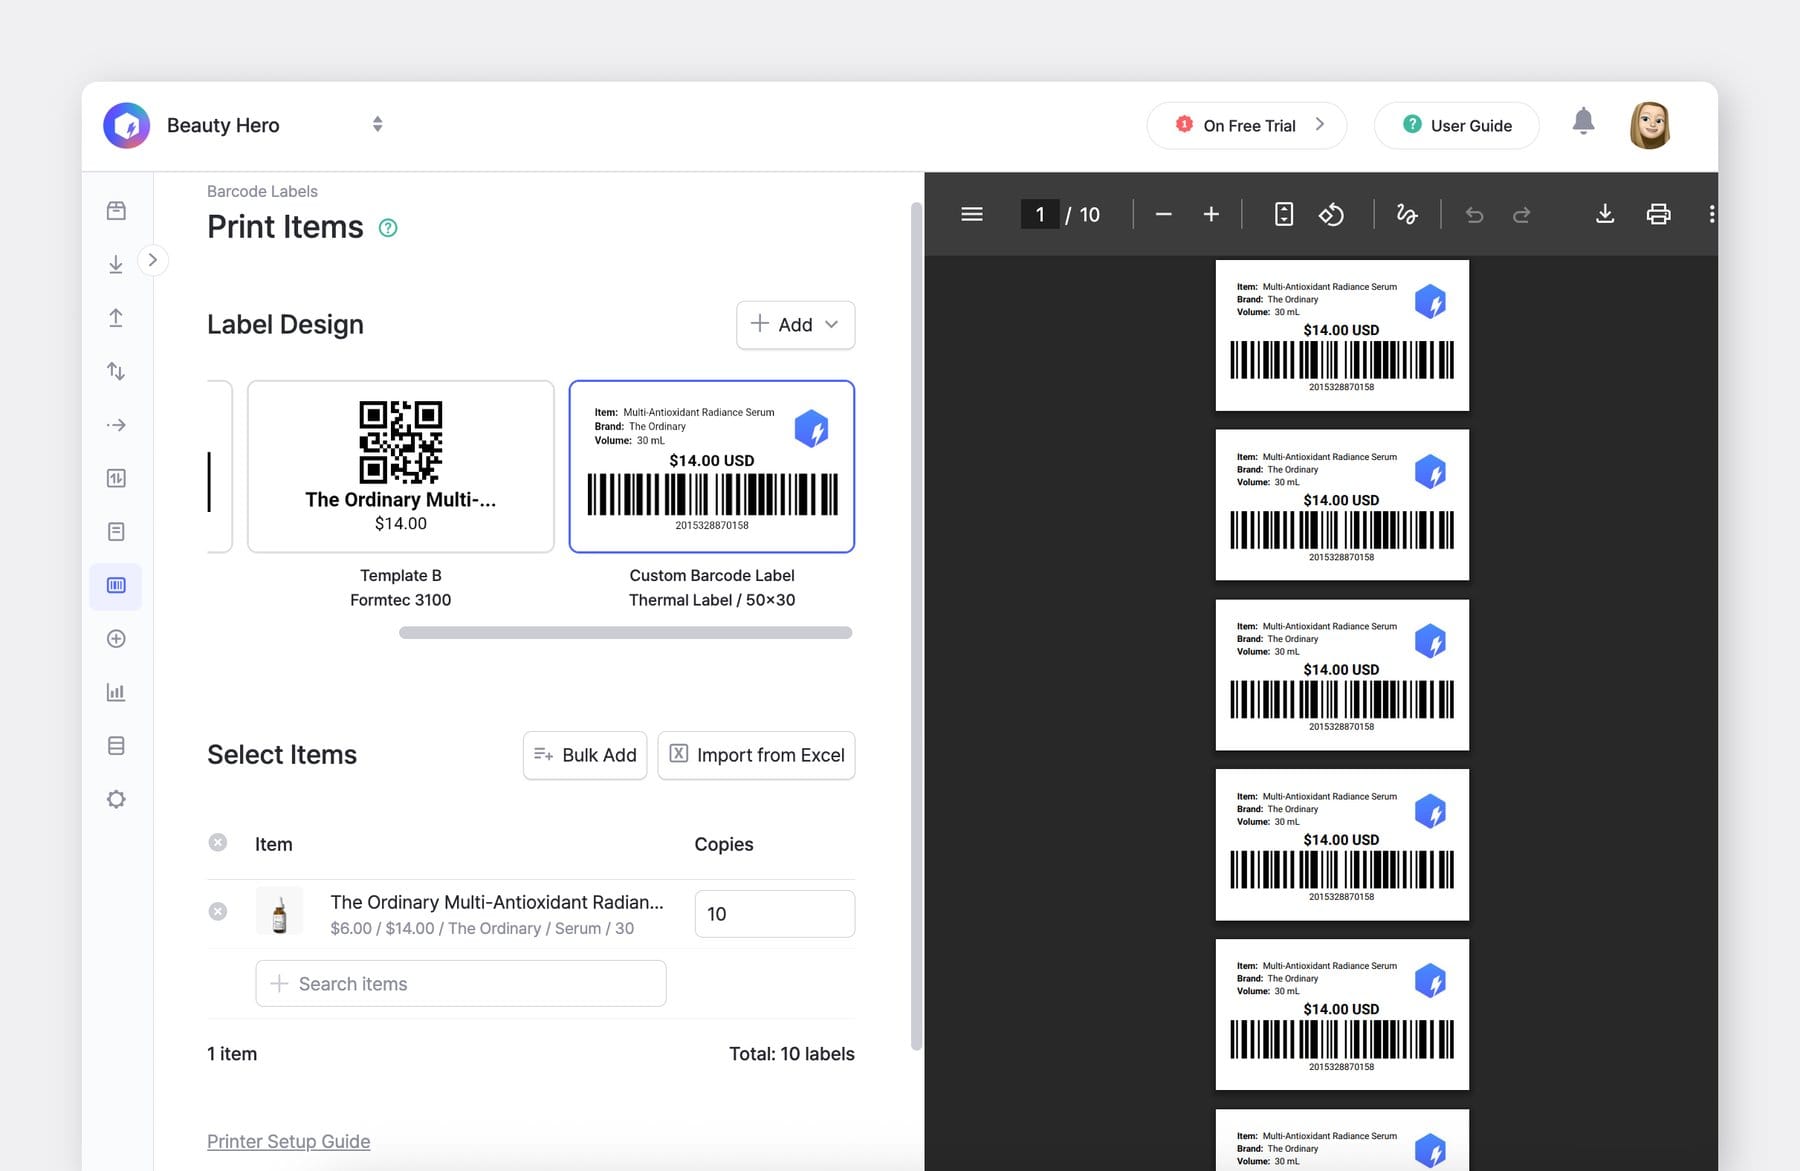Expand the collapsed sidebar with chevron arrow

(153, 259)
